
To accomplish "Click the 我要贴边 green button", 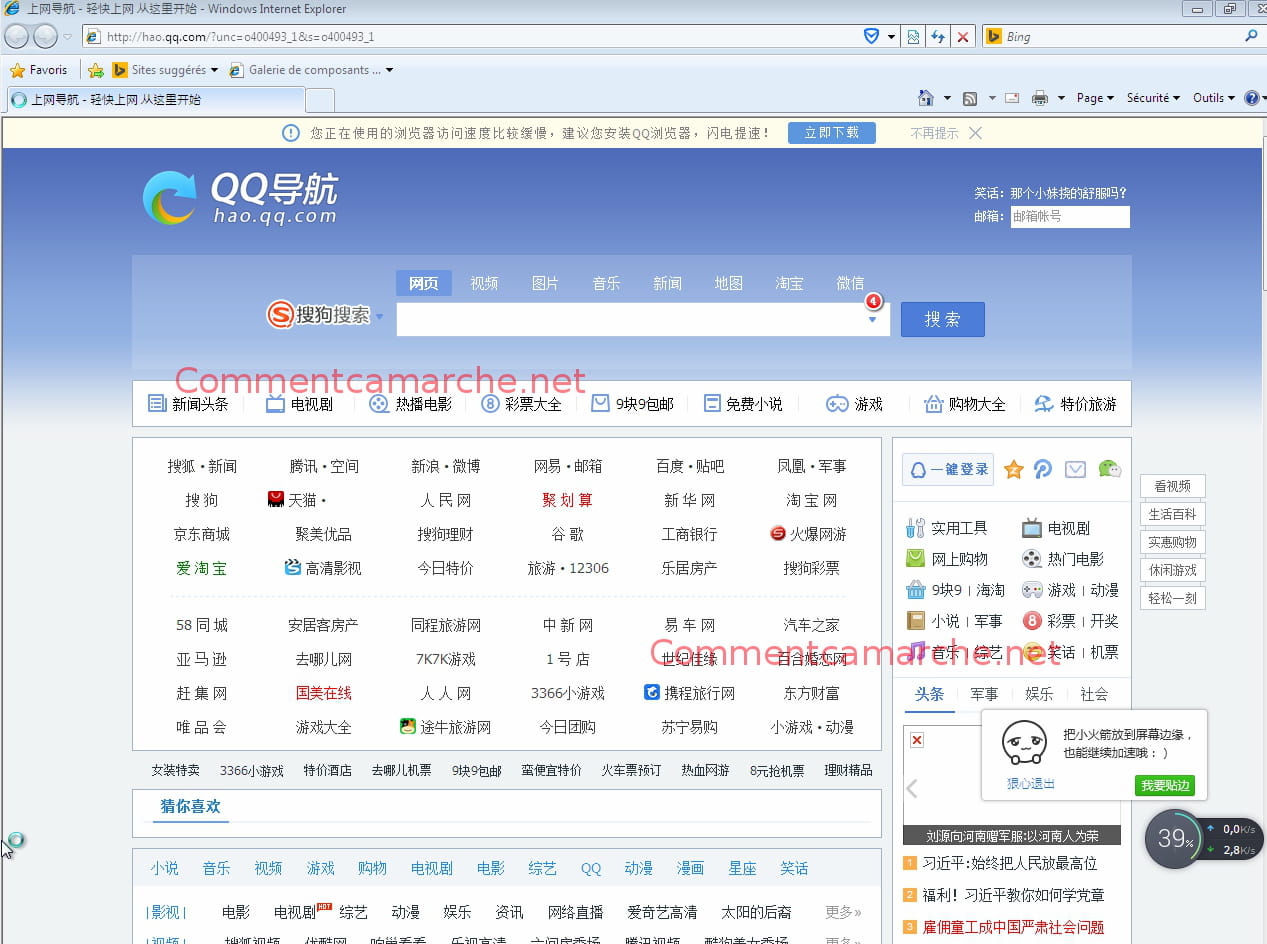I will [1165, 785].
